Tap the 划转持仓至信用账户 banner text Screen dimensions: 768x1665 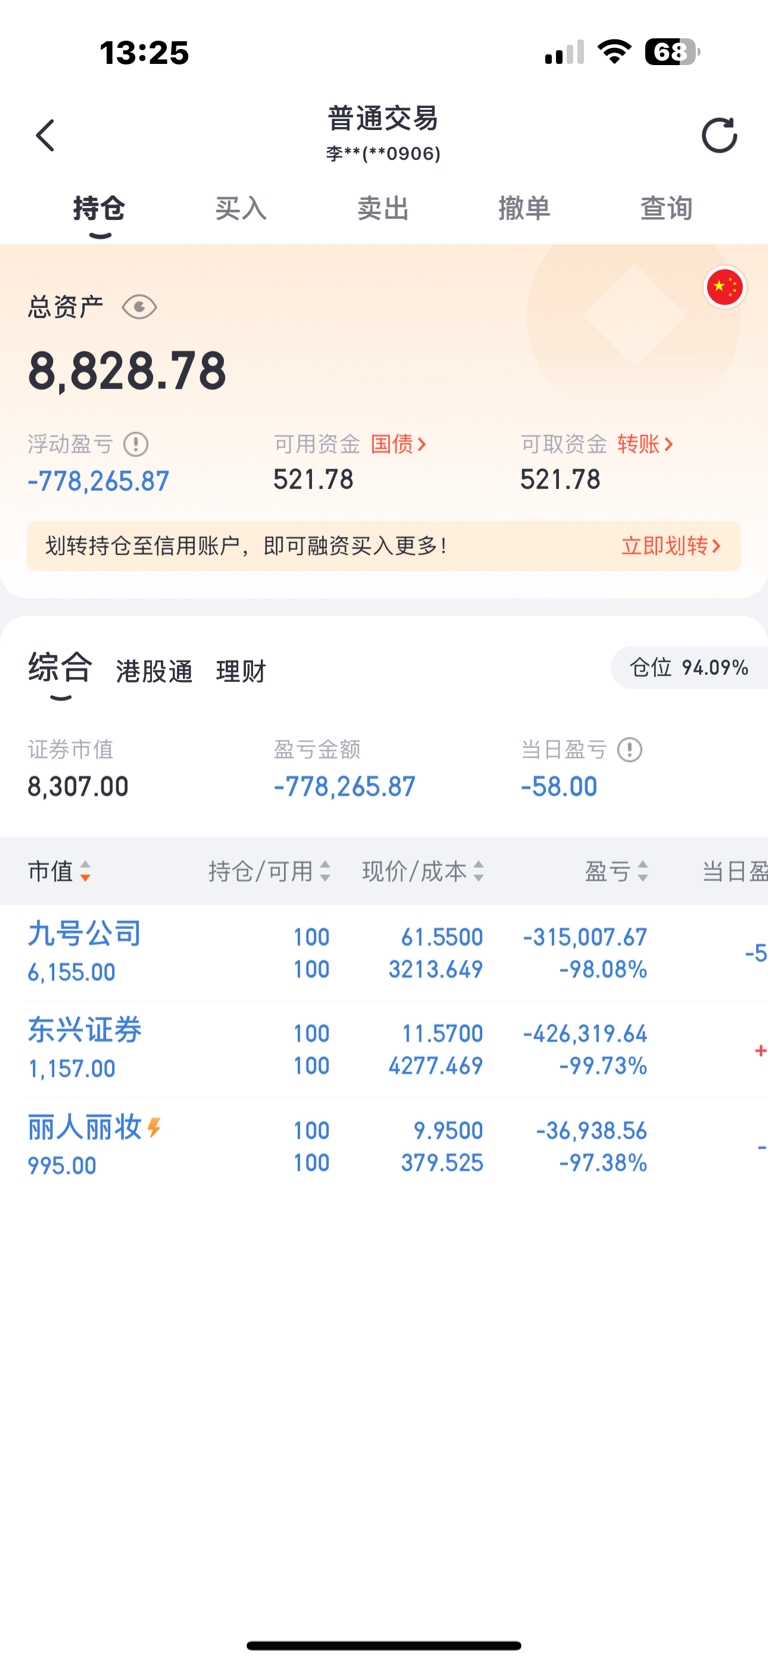[x=246, y=546]
